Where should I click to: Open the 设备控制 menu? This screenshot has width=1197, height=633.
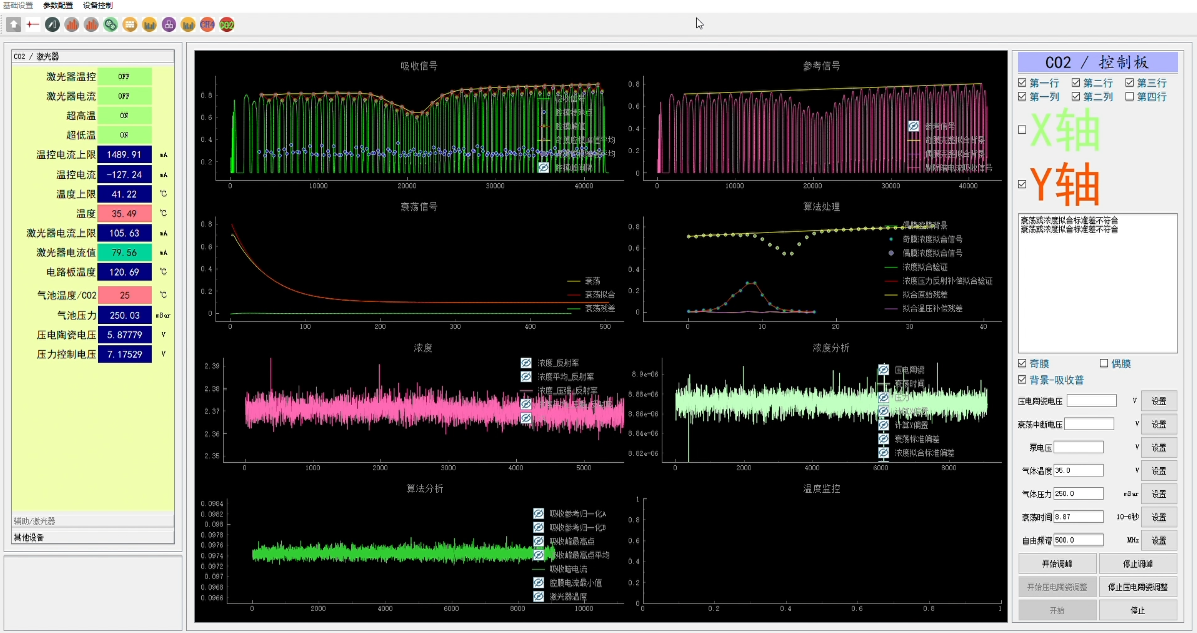(97, 5)
